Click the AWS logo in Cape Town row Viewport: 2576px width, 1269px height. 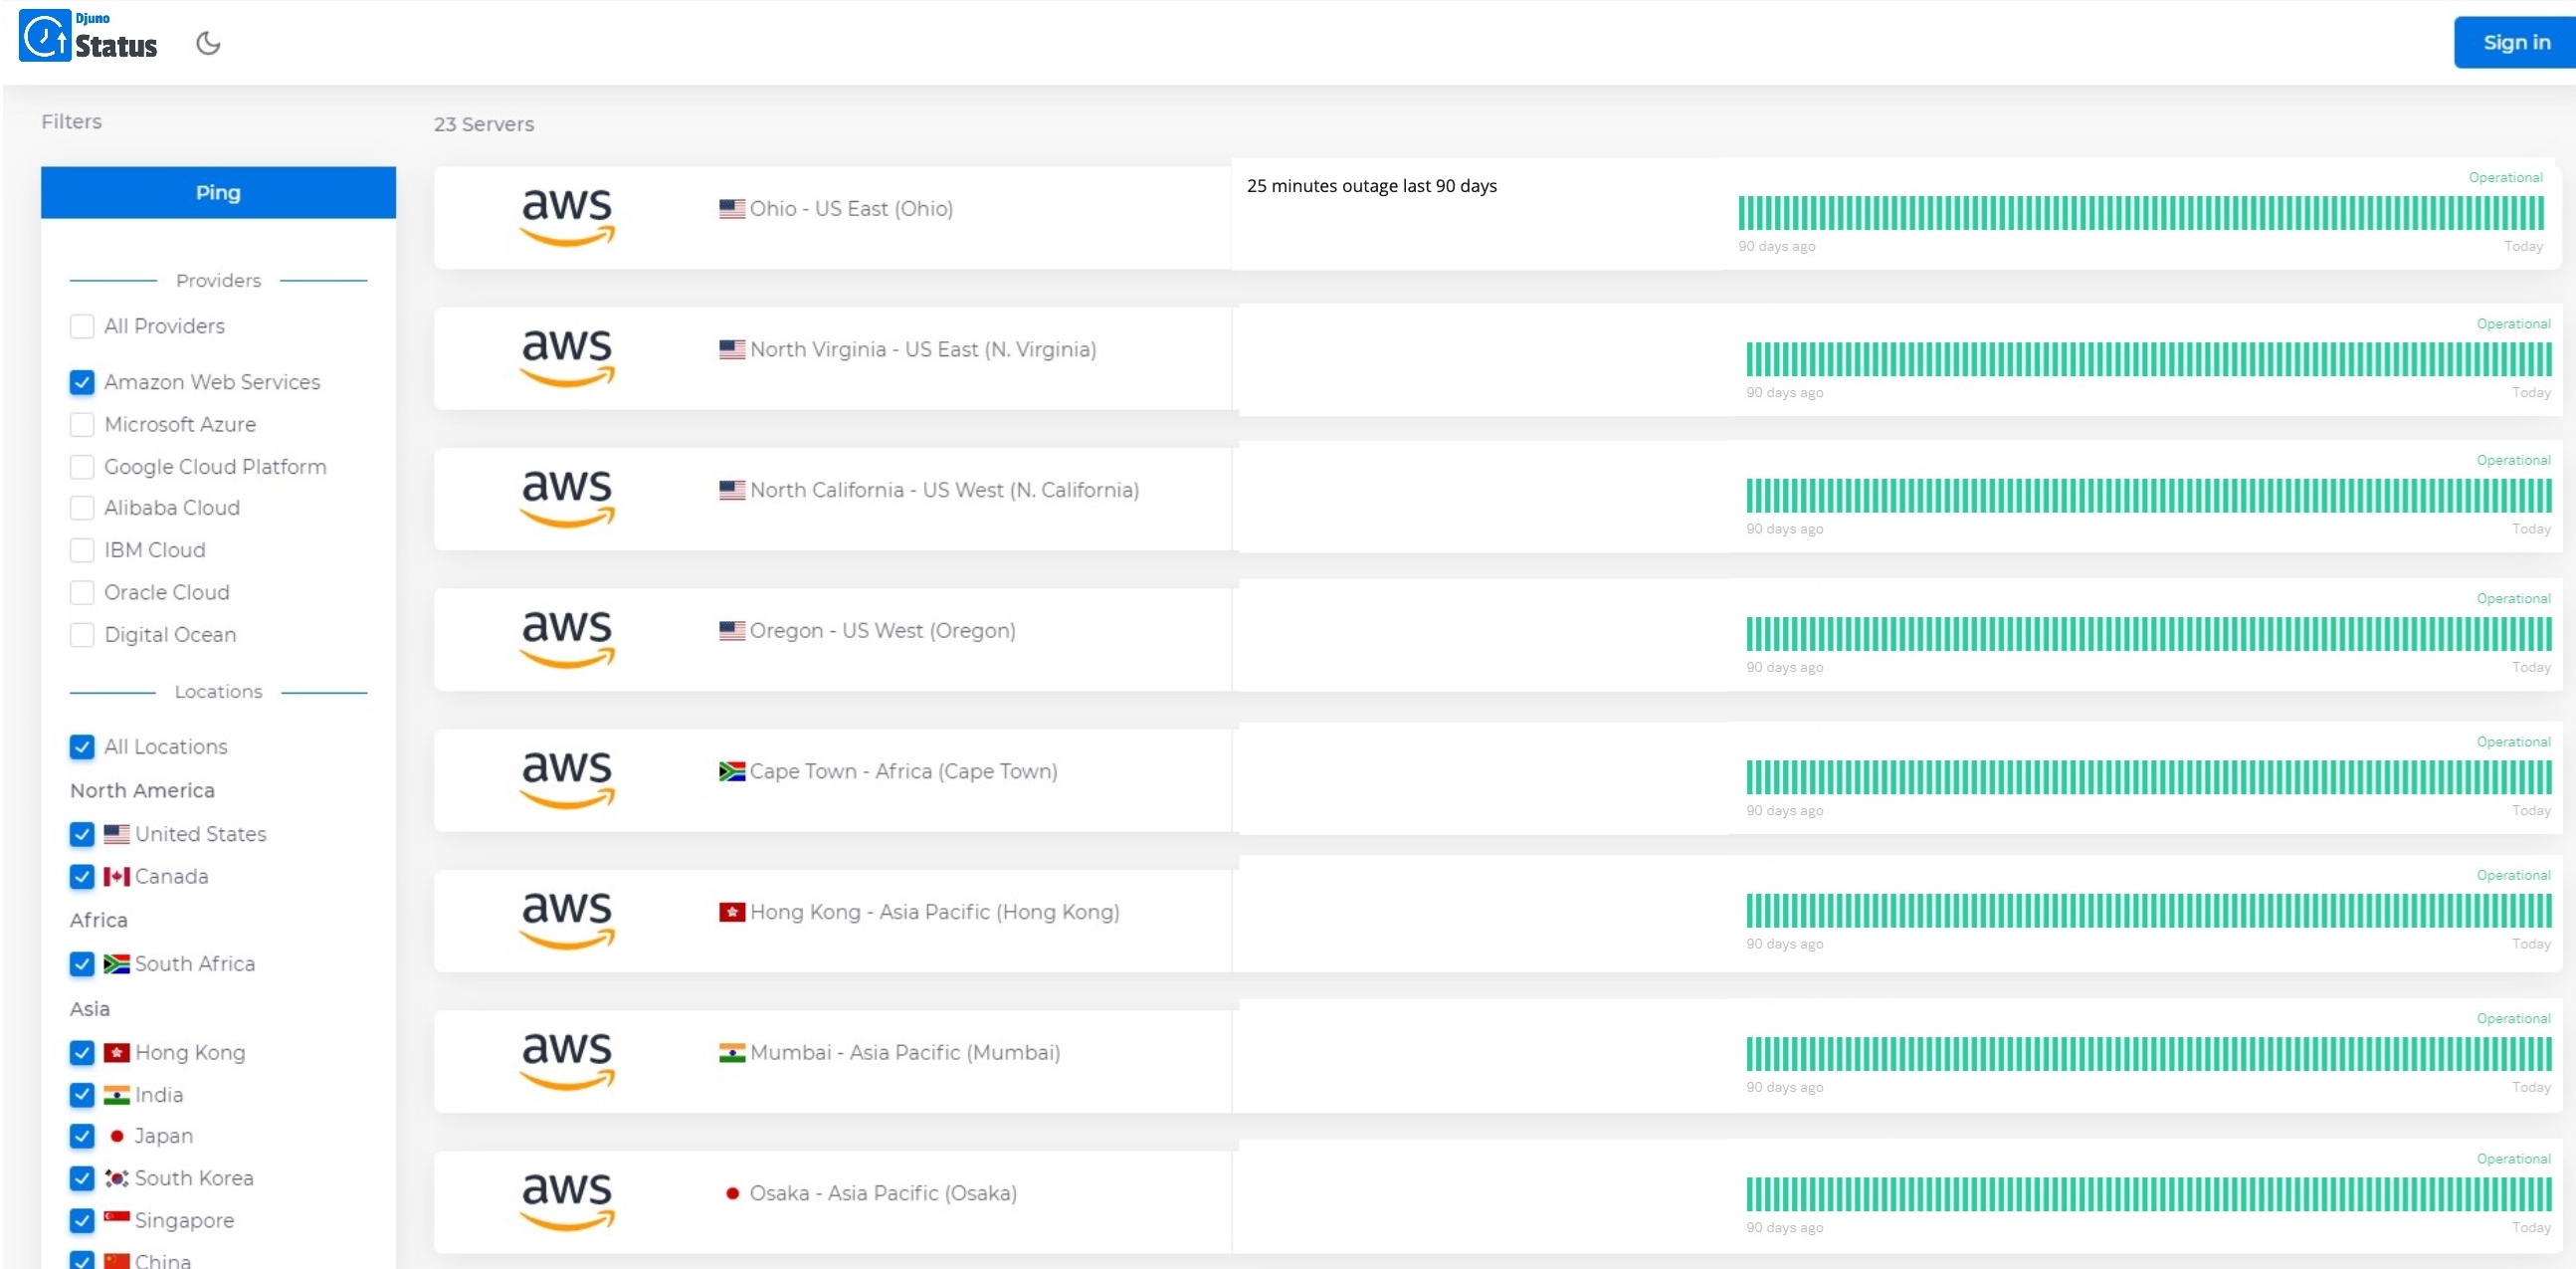pyautogui.click(x=567, y=779)
